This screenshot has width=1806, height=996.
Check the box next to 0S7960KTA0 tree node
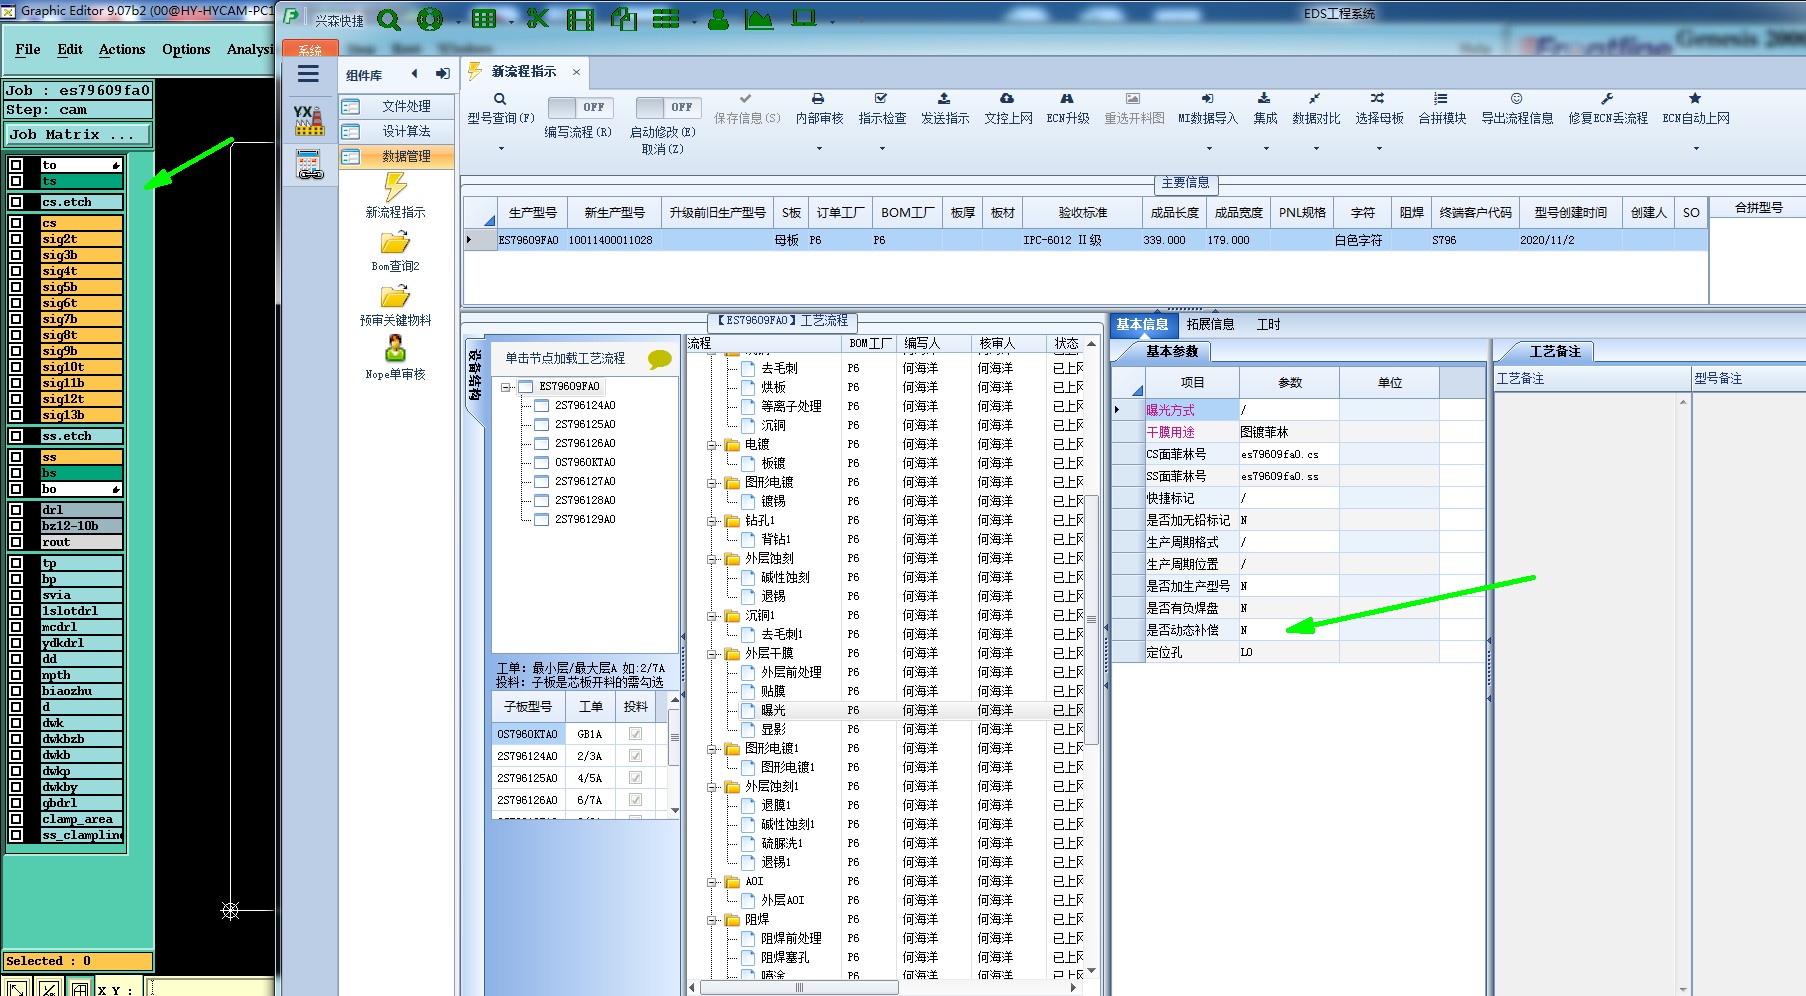point(541,463)
